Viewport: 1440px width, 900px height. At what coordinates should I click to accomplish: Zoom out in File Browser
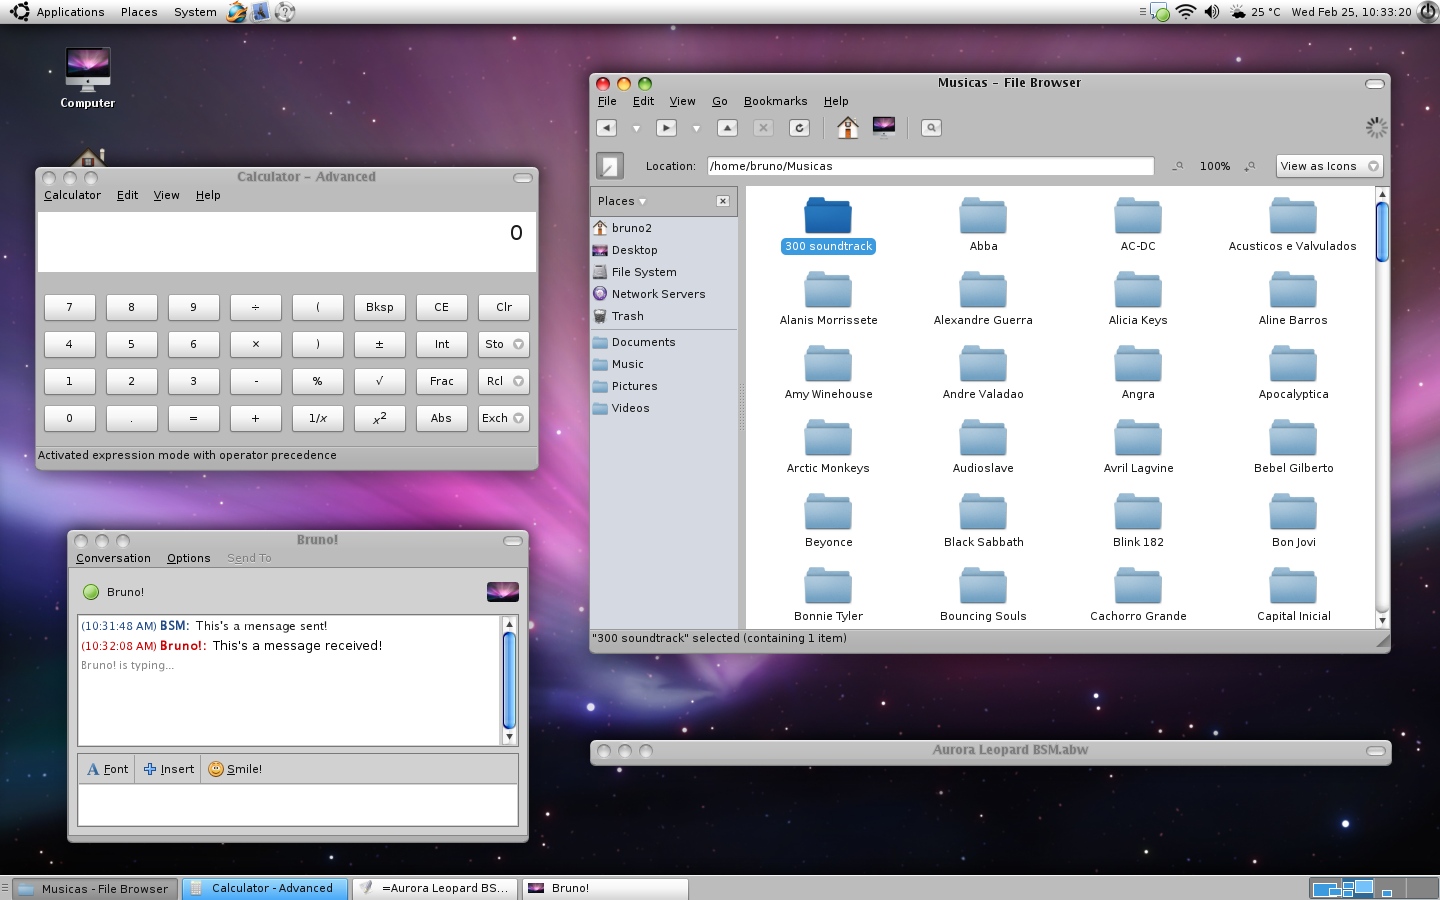1180,166
